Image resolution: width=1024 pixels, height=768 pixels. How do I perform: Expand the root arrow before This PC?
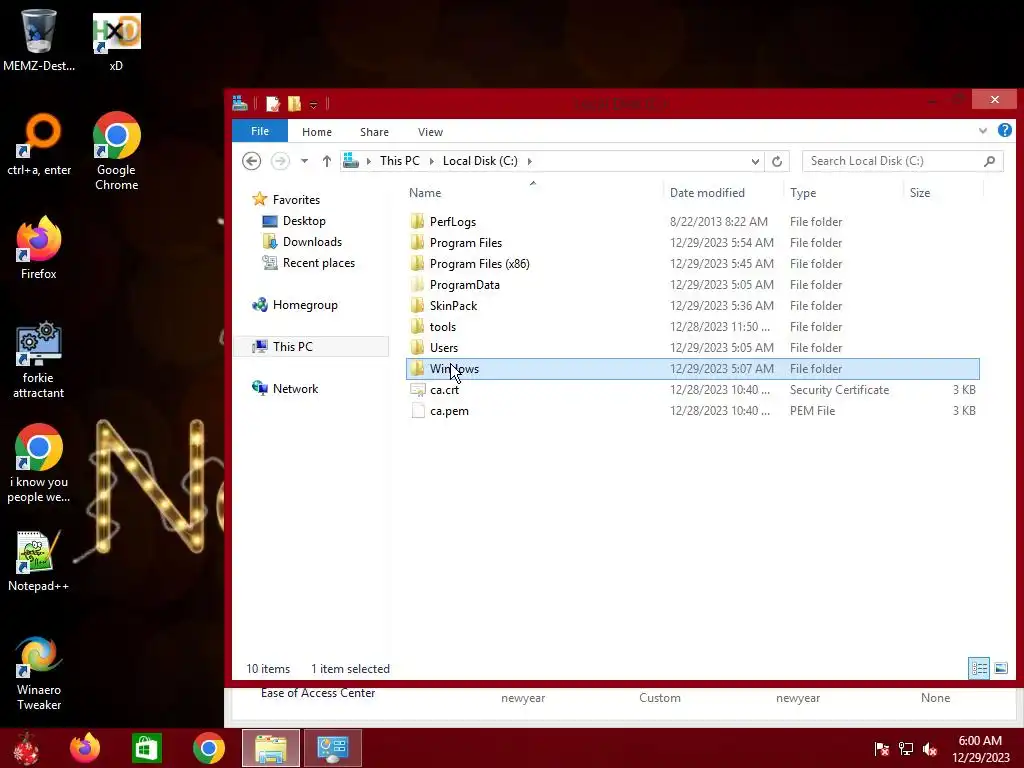coord(369,161)
